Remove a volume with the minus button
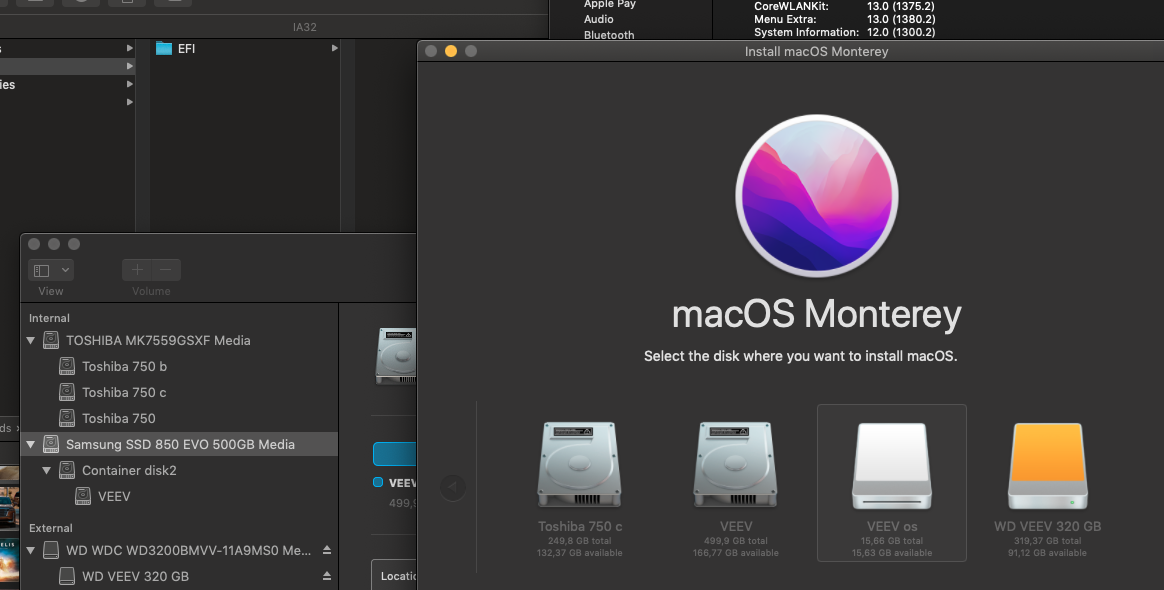Screen dimensions: 1164x590 coord(166,270)
